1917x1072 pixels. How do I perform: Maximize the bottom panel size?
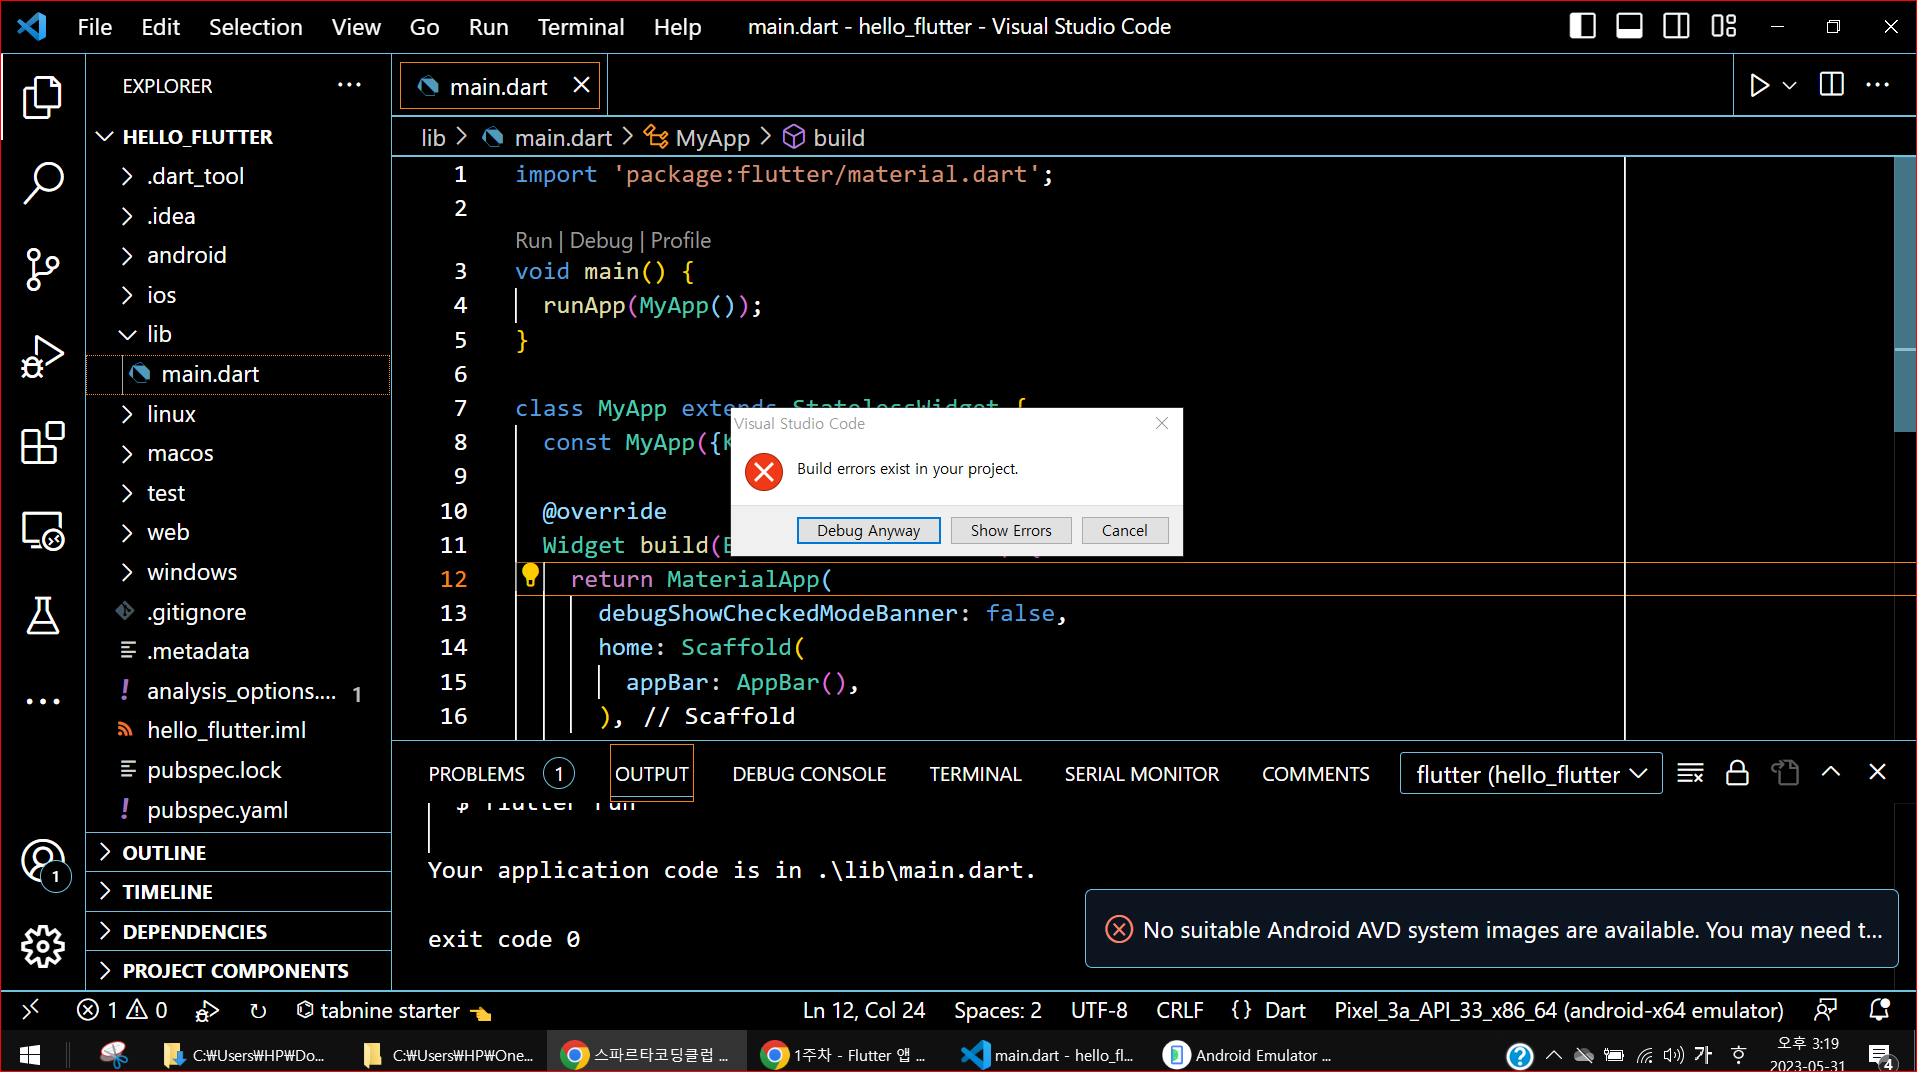click(1831, 772)
